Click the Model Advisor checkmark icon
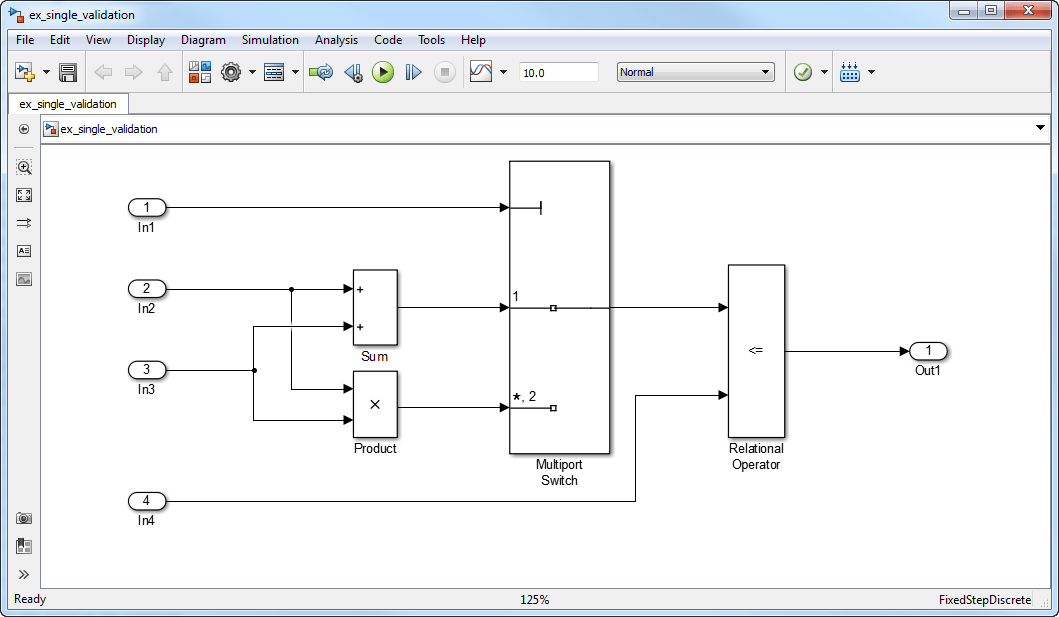 click(802, 72)
